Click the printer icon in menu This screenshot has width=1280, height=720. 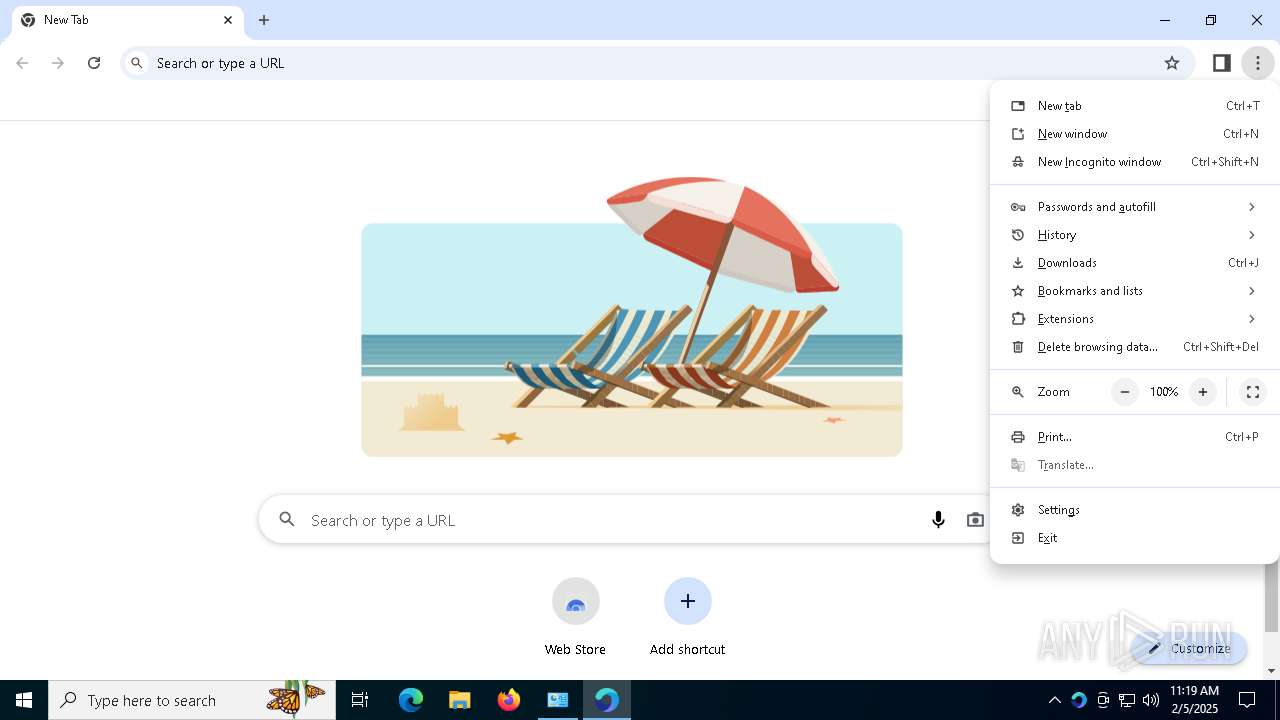point(1018,437)
